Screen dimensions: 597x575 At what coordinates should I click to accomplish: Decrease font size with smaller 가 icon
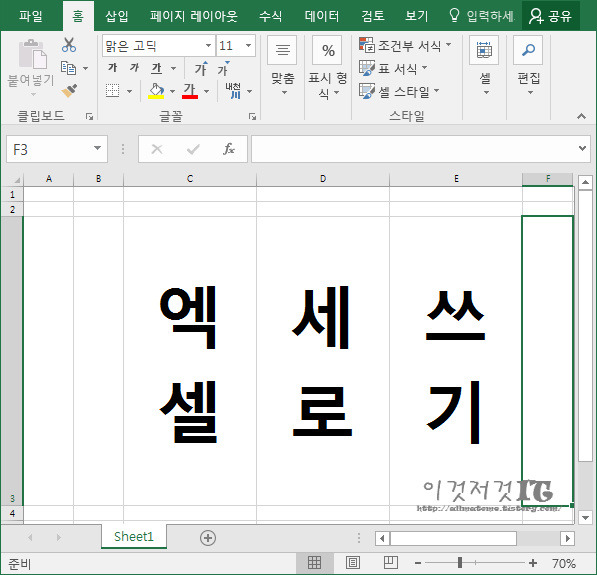tap(223, 69)
